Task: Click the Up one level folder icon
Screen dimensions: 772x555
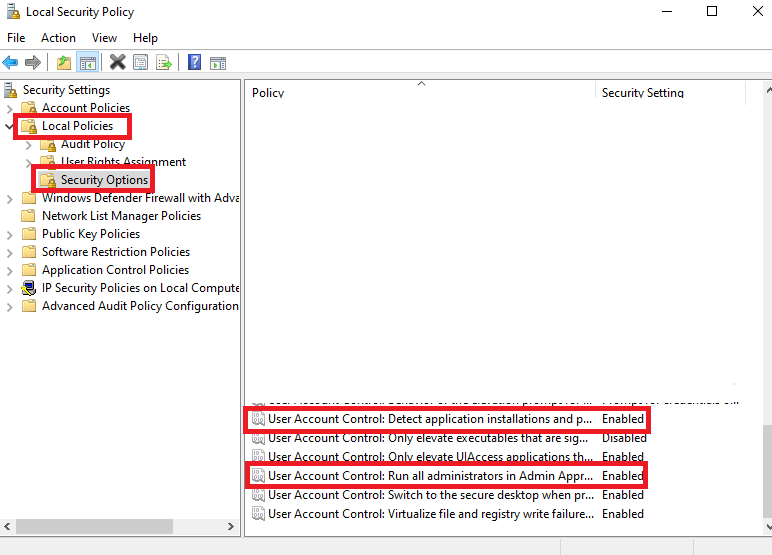Action: [x=64, y=63]
